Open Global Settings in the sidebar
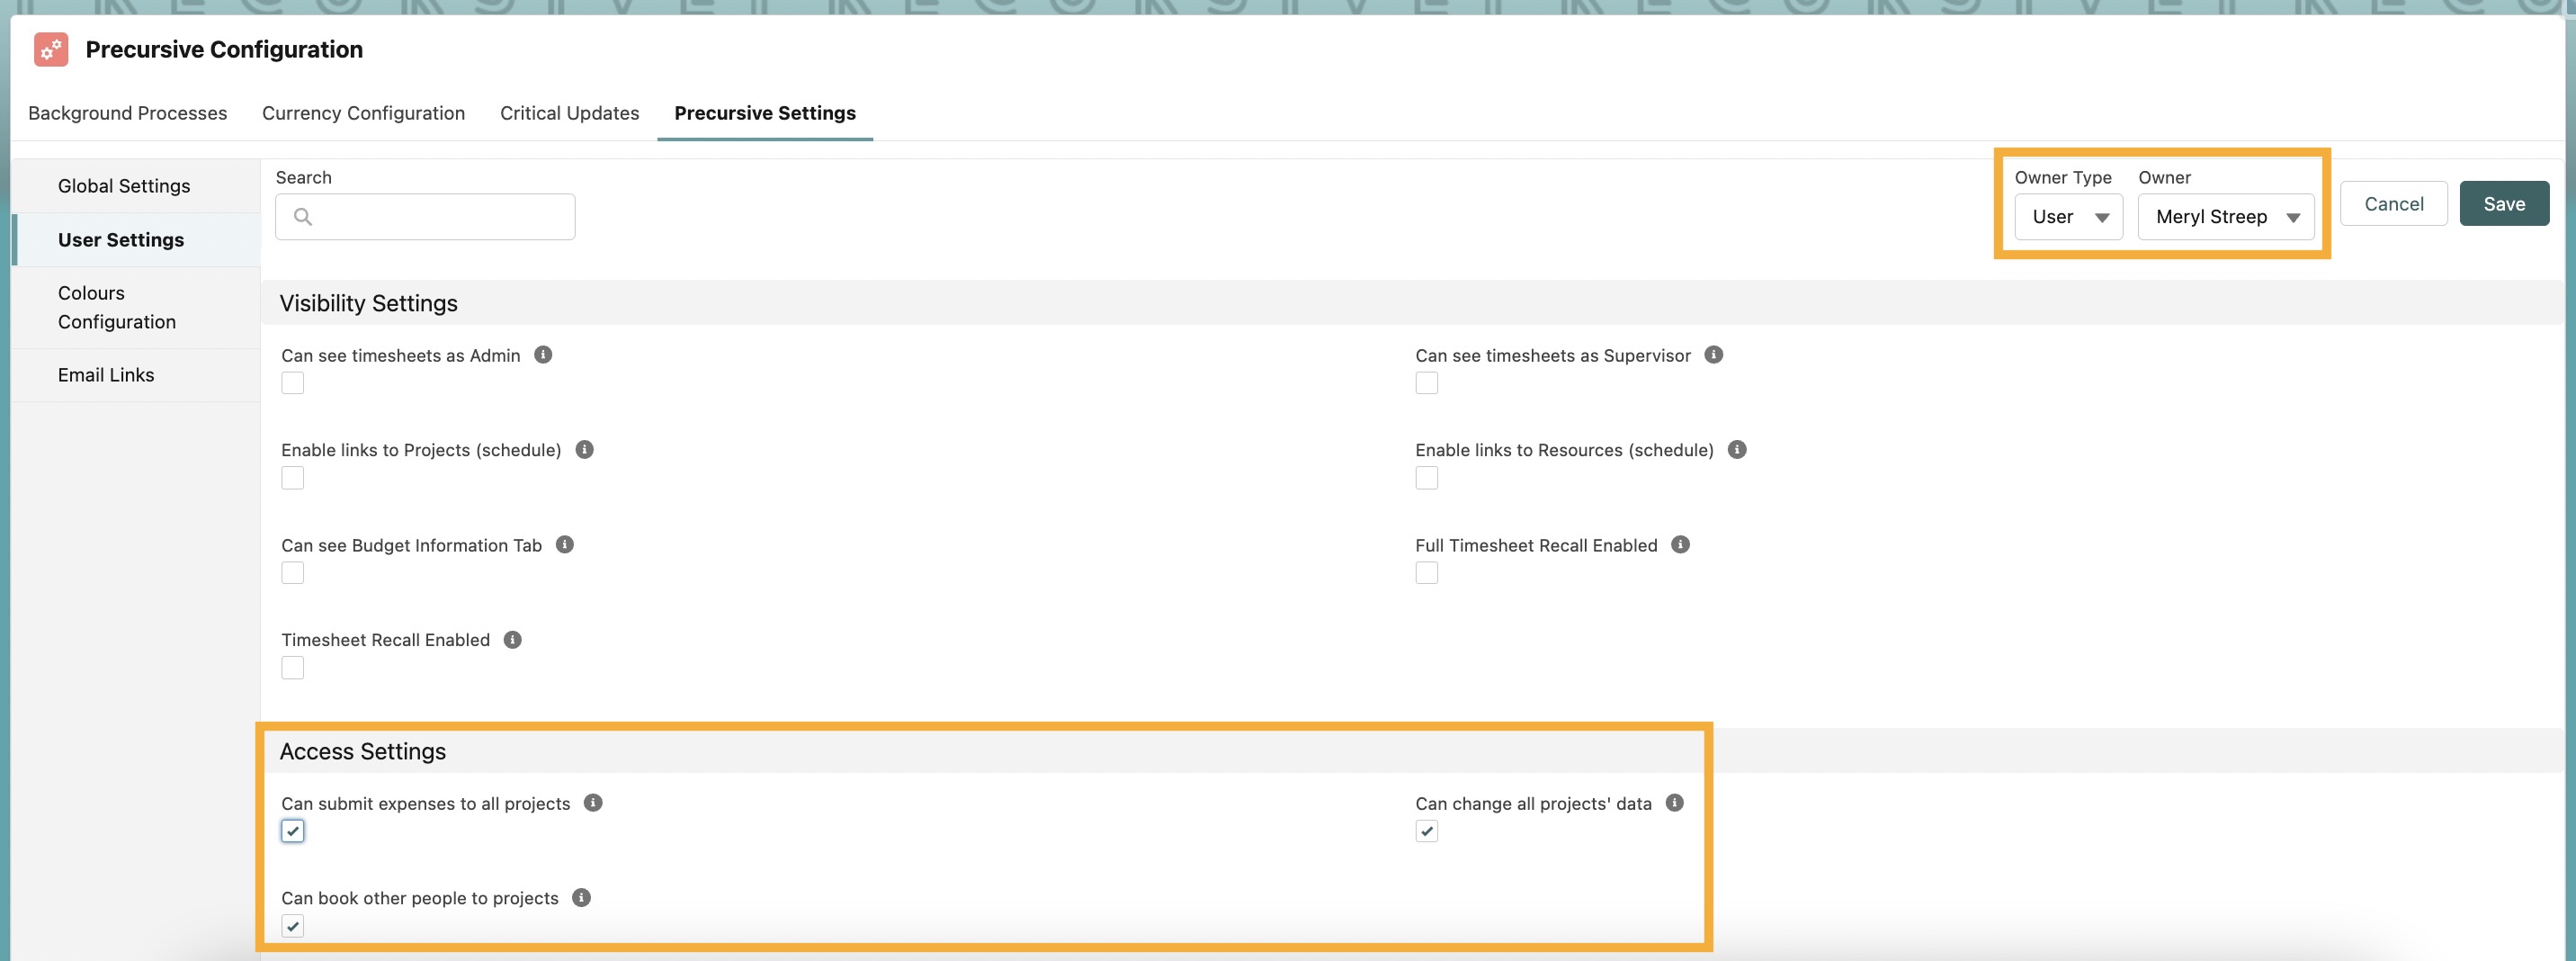2576x961 pixels. click(136, 186)
